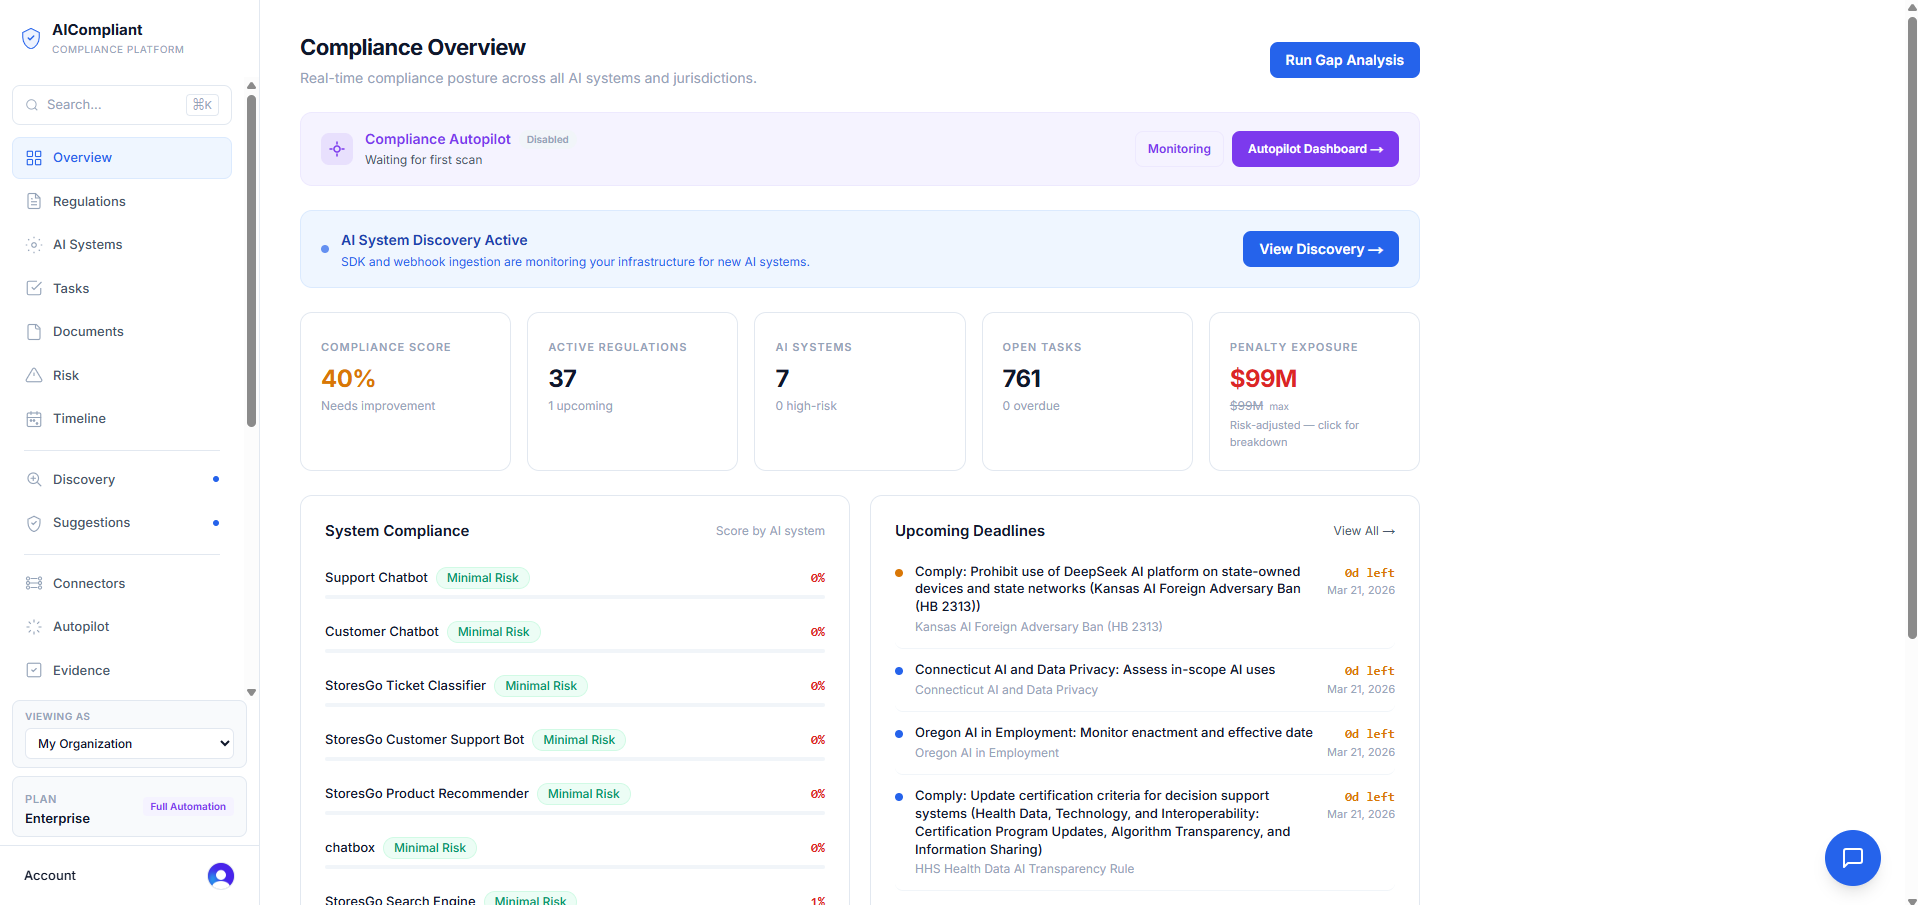Click the Connectors server icon
Image resolution: width=1918 pixels, height=905 pixels.
[x=34, y=584]
